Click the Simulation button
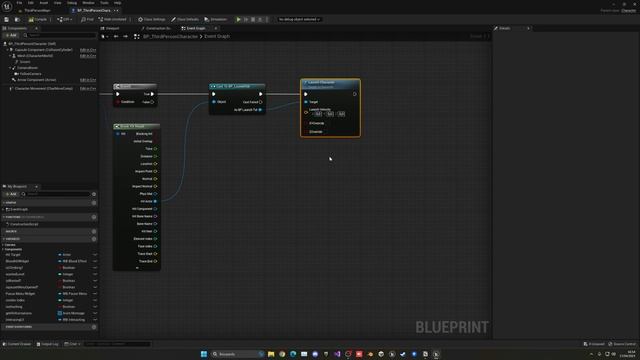640x360 pixels. point(216,19)
